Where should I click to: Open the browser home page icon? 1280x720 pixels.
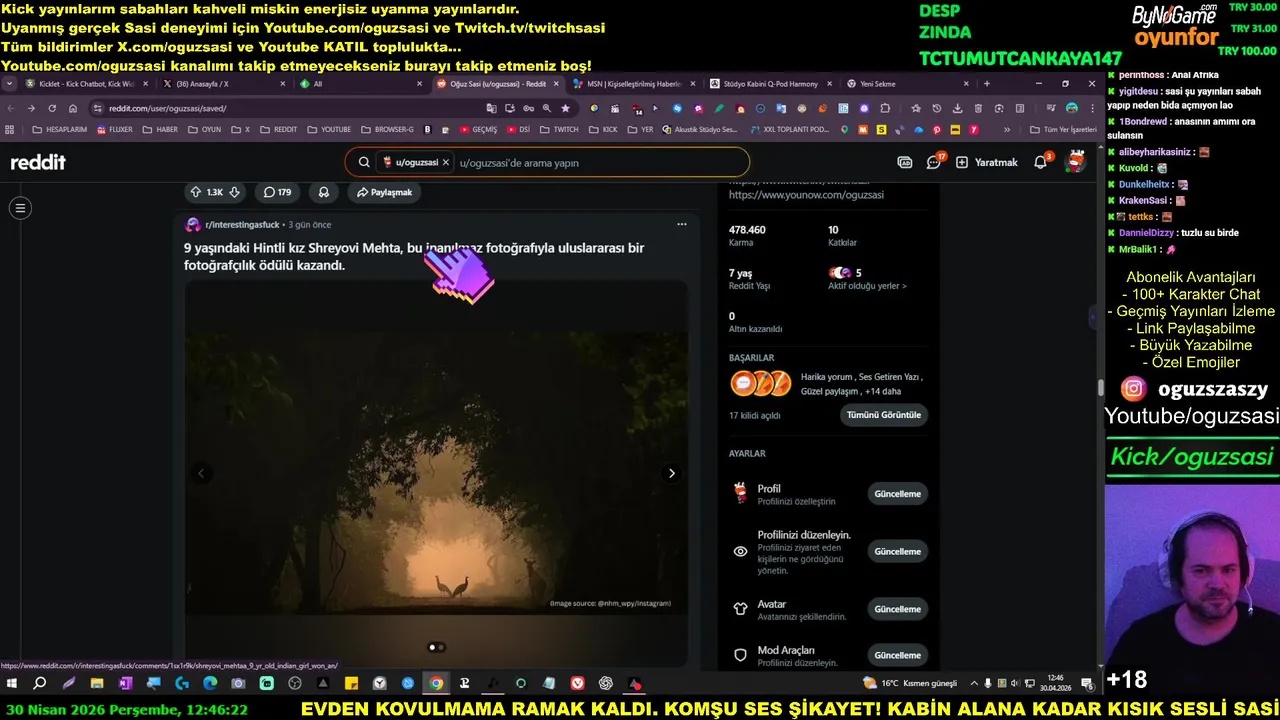(x=72, y=108)
